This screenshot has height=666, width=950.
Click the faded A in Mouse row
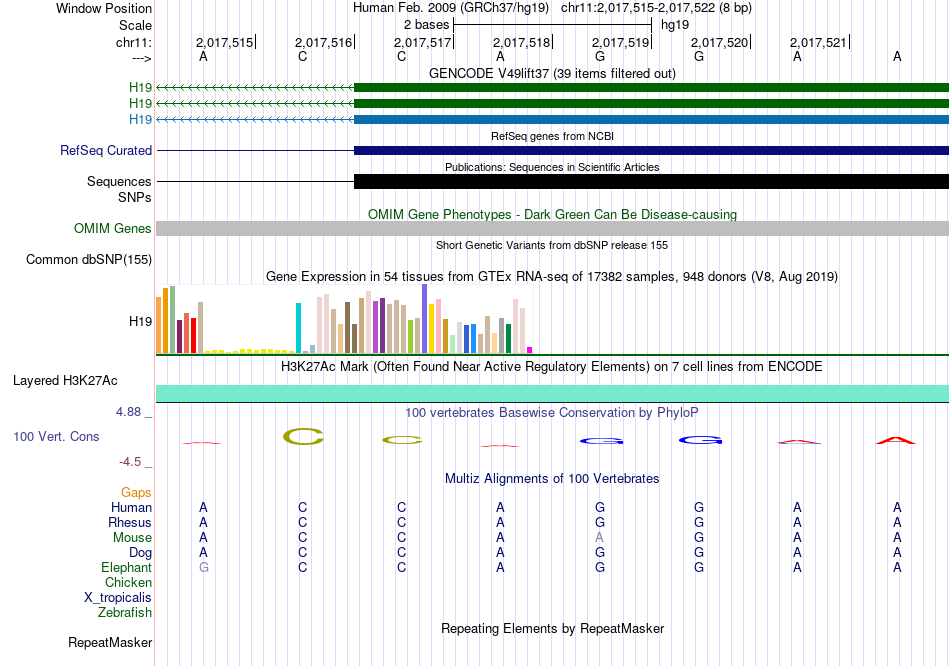599,538
